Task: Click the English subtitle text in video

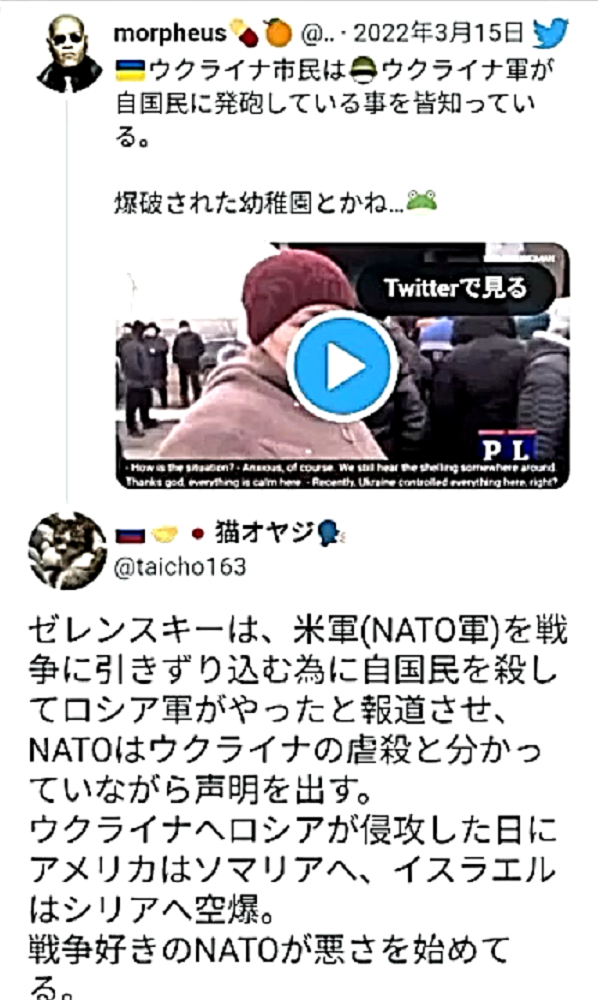Action: pos(340,475)
